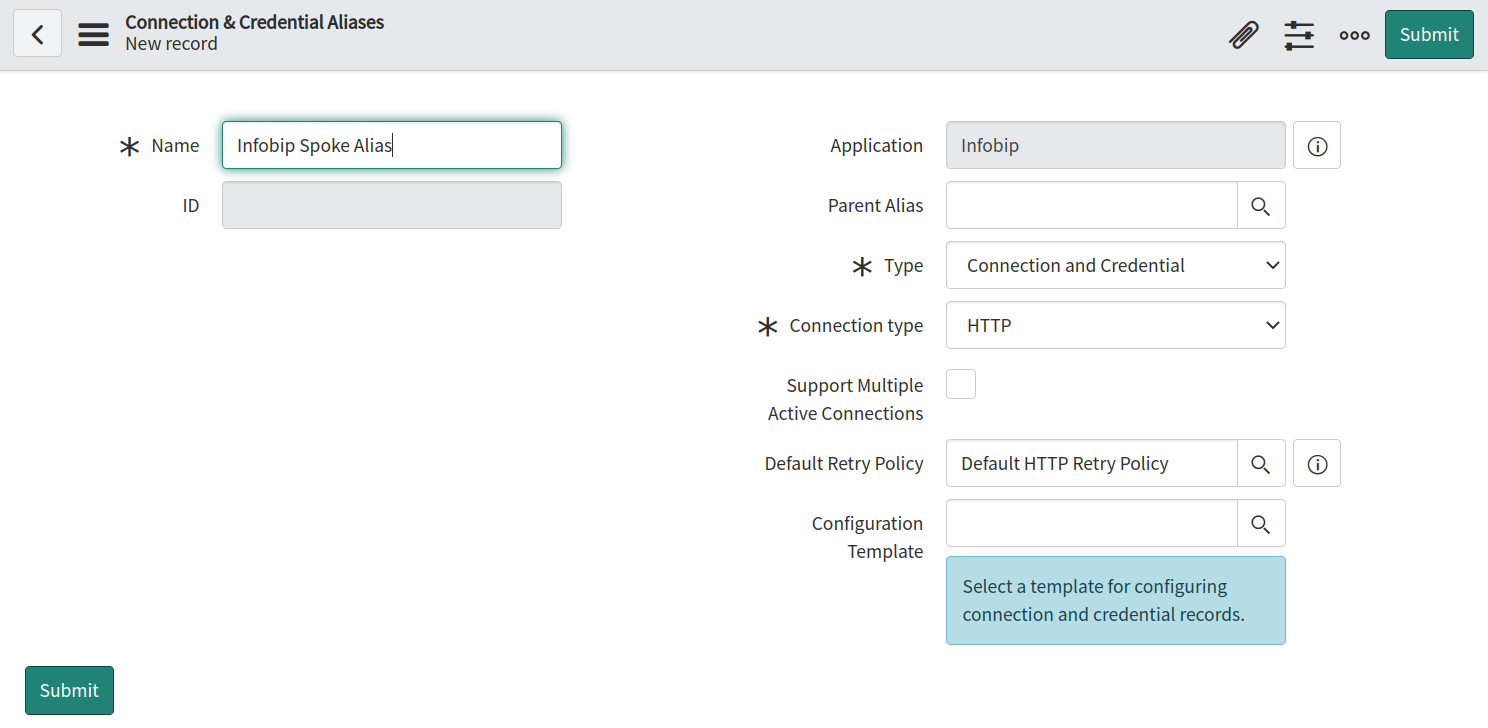Click the back arrow button
1488x728 pixels.
point(37,34)
